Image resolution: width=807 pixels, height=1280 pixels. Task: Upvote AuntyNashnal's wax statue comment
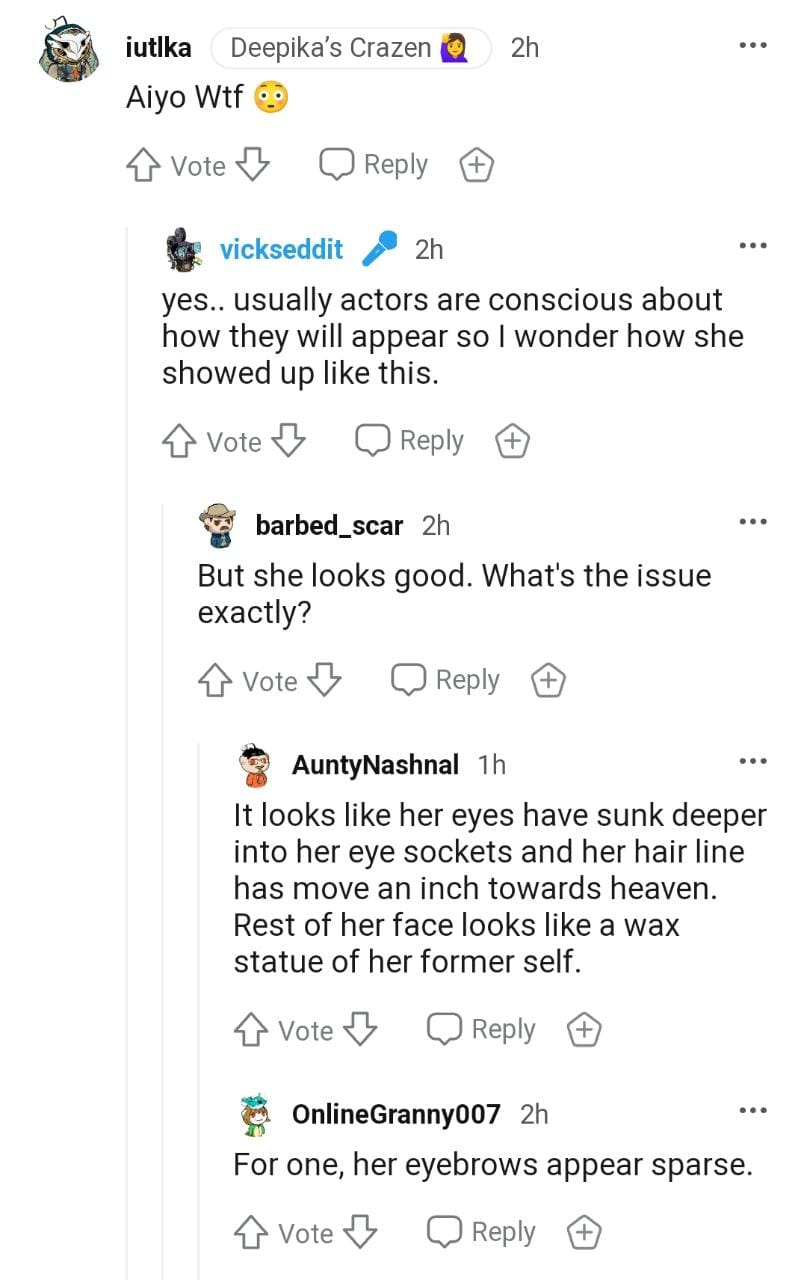click(x=252, y=1030)
